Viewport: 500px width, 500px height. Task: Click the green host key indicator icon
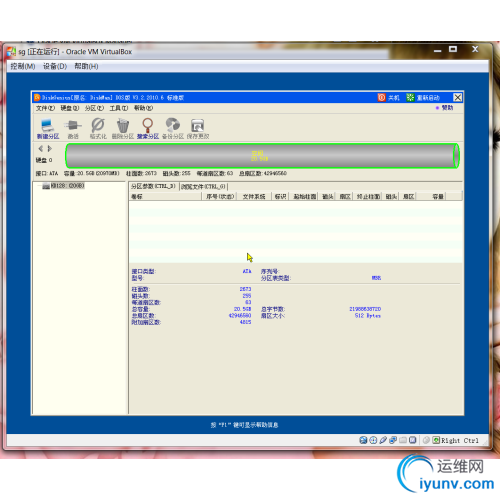436,440
